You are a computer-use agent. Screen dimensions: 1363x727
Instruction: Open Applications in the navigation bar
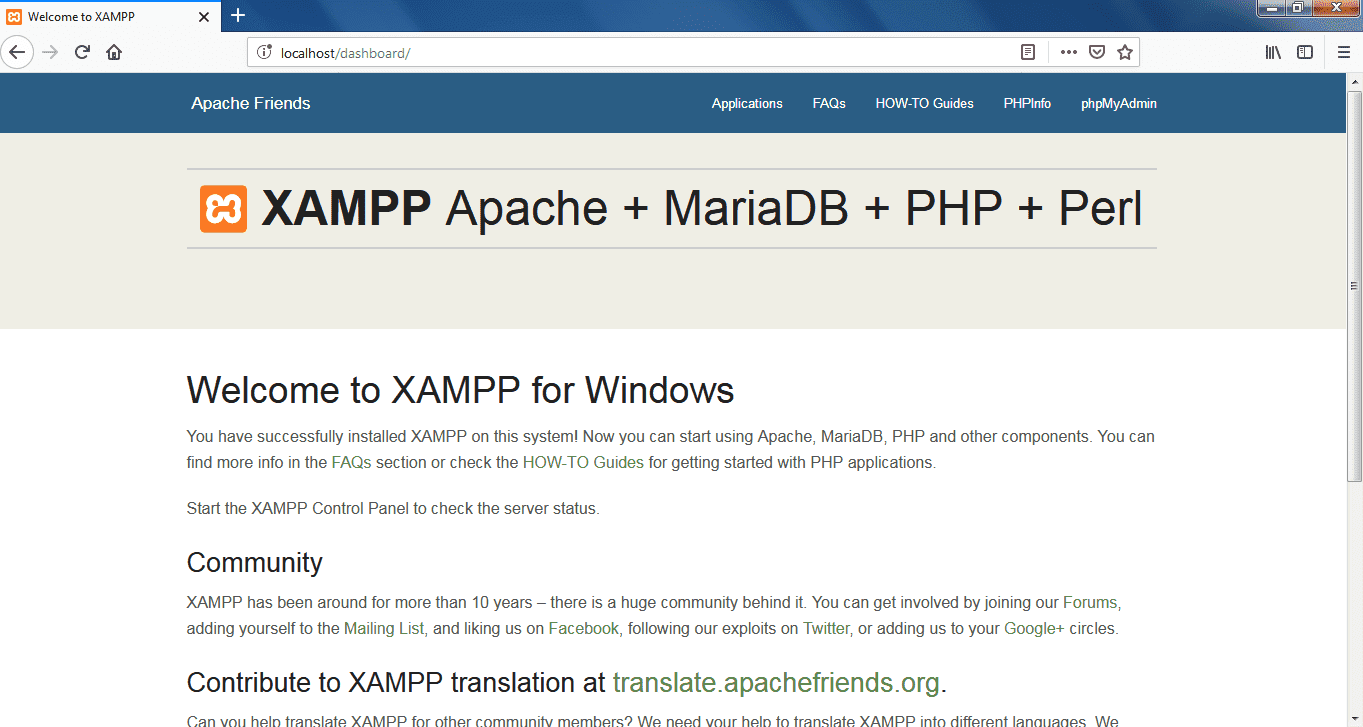(x=747, y=103)
